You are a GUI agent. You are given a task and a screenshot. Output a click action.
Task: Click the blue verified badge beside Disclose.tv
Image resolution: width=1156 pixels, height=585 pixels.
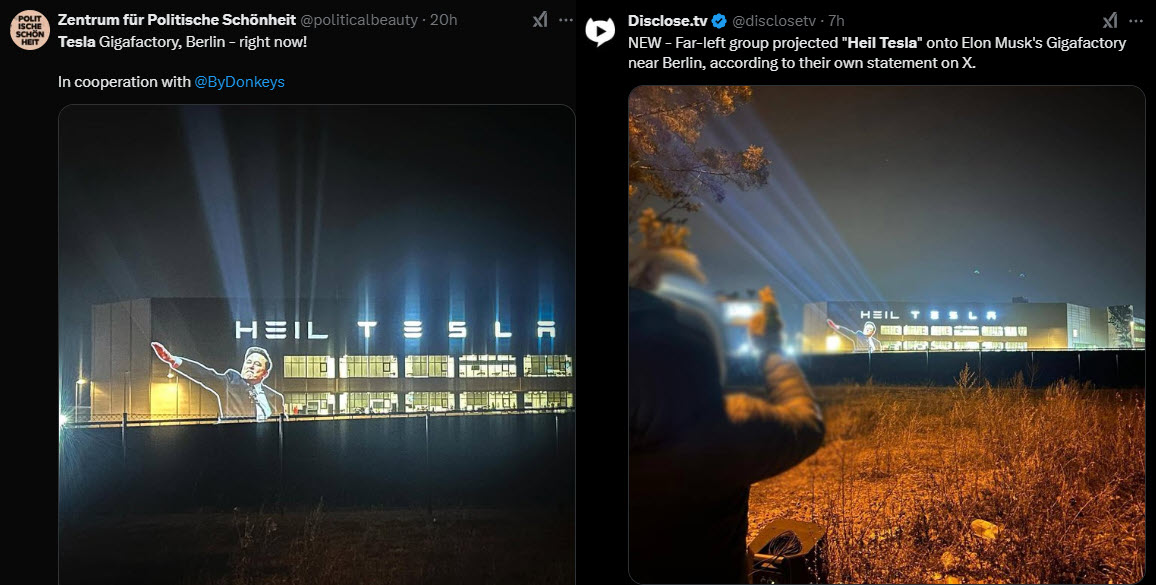tap(719, 21)
